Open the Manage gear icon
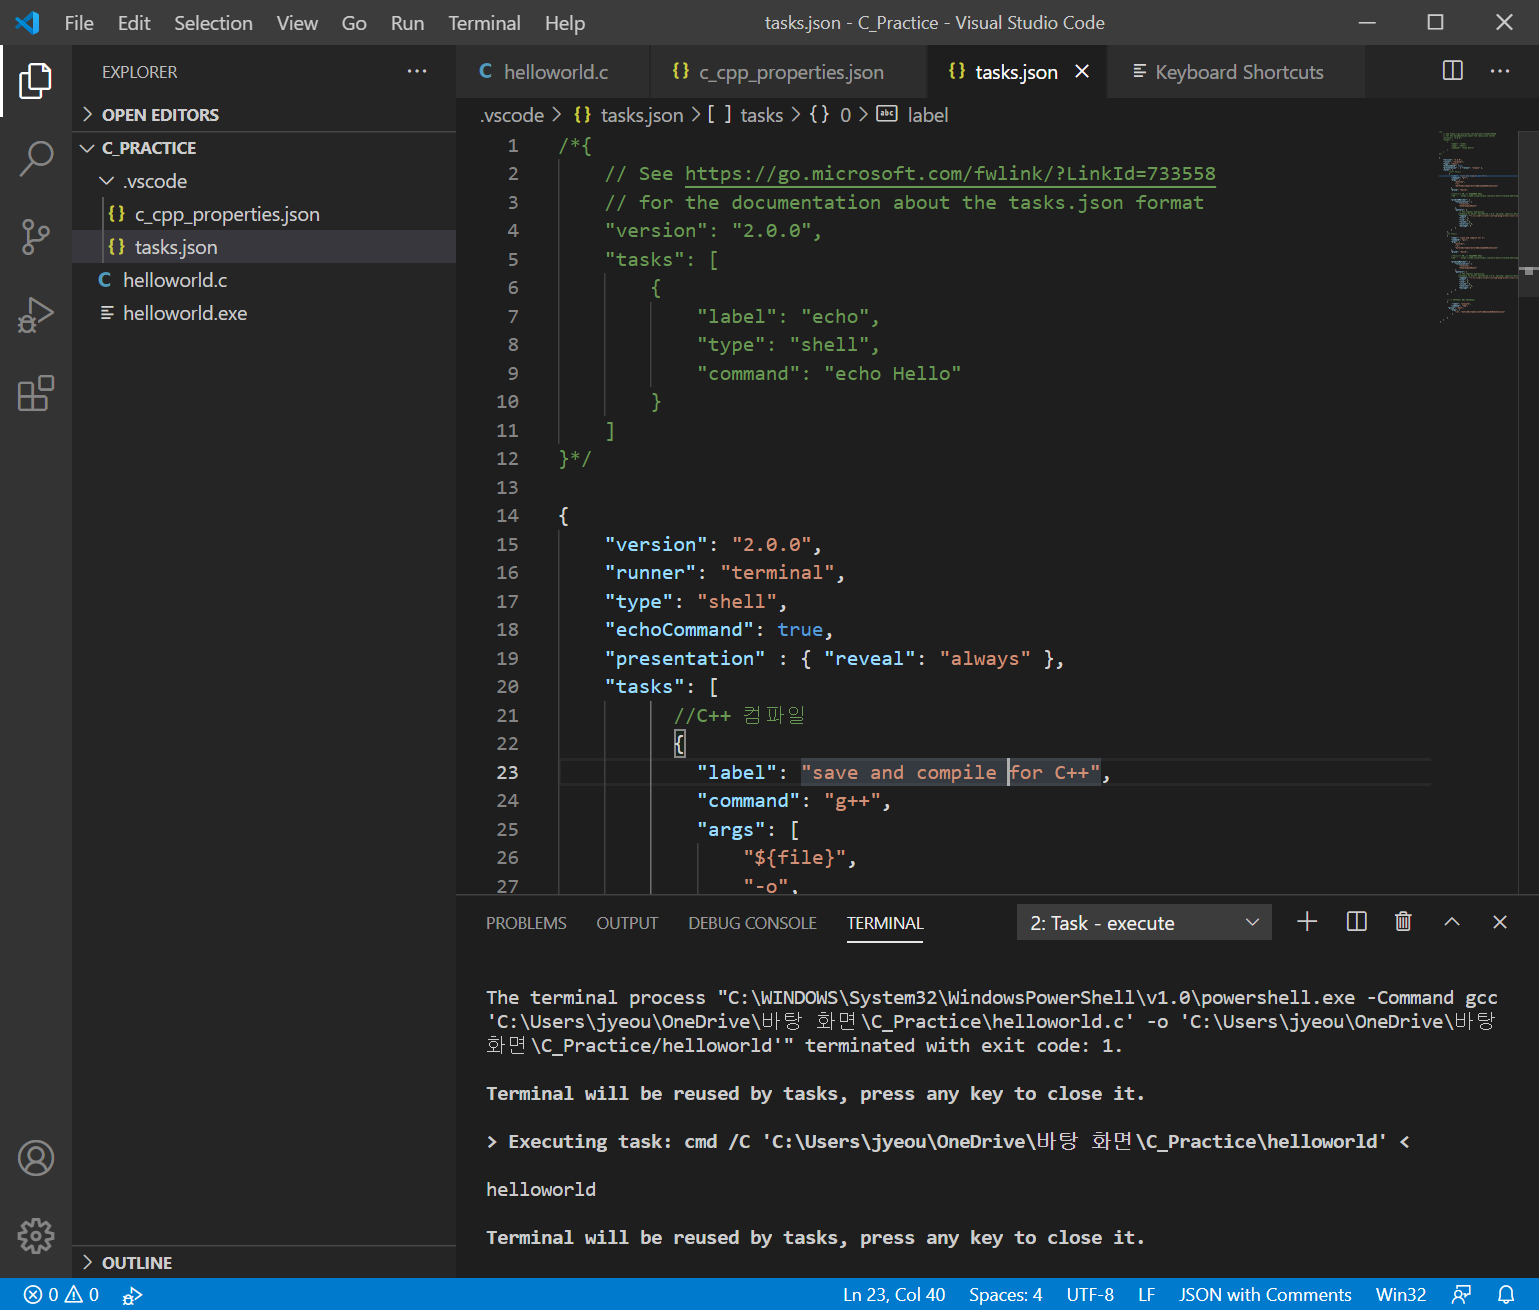Image resolution: width=1539 pixels, height=1310 pixels. click(35, 1236)
